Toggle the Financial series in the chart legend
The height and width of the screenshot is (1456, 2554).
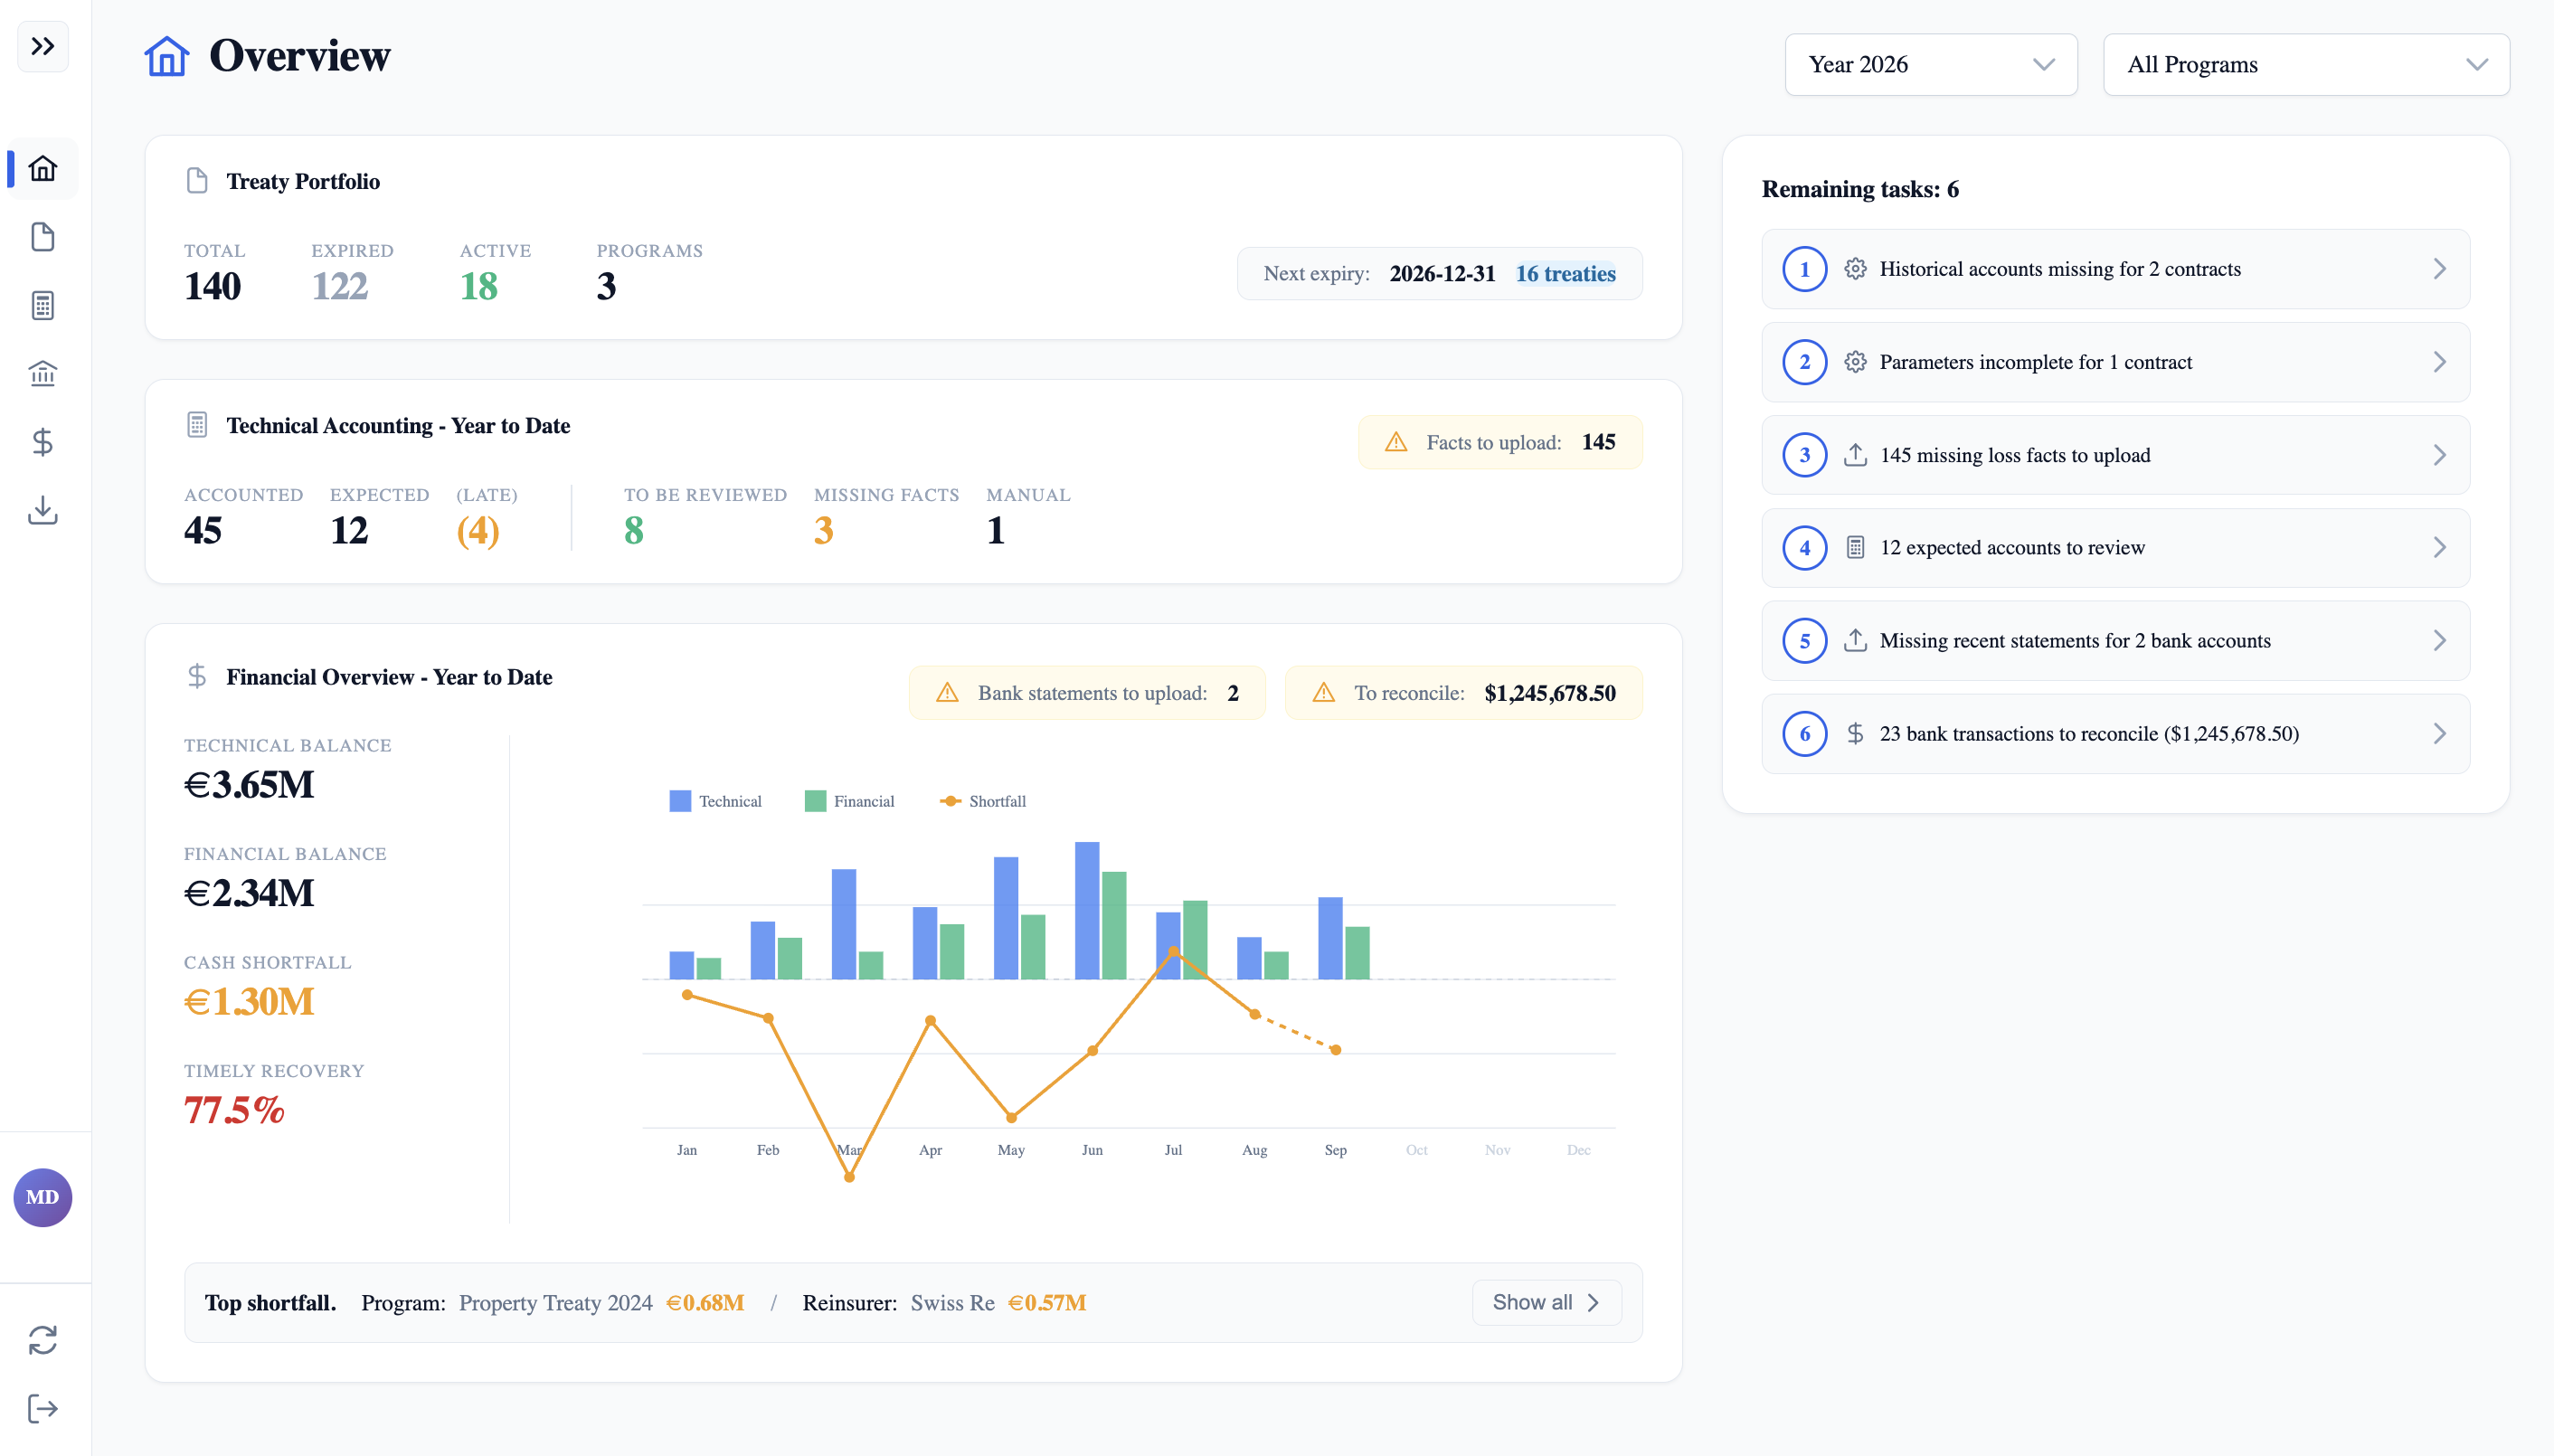(848, 800)
